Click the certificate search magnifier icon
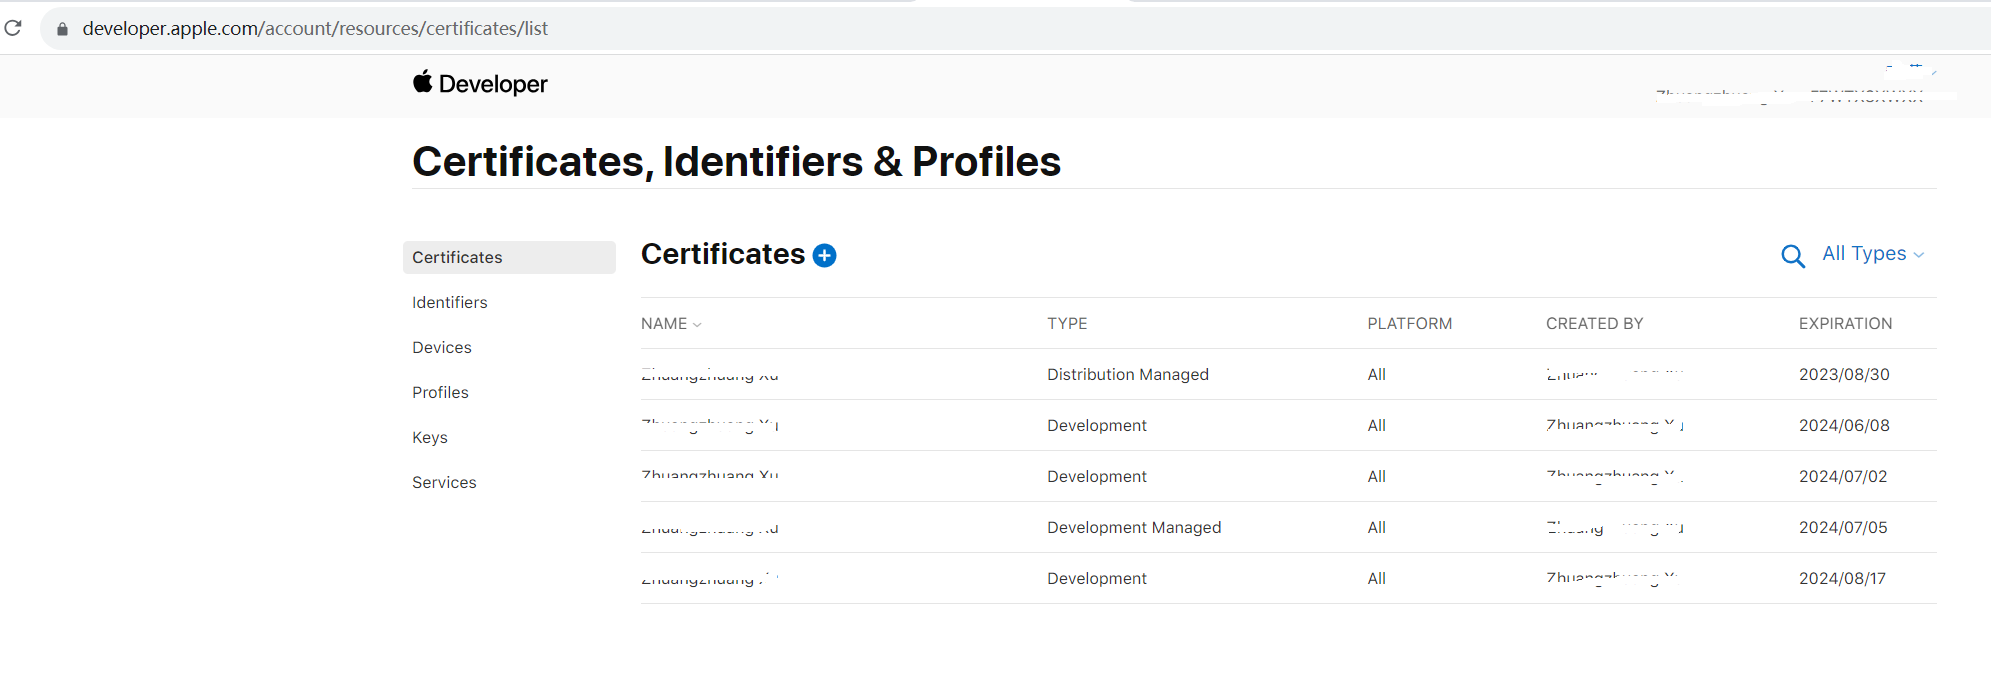 [x=1792, y=256]
